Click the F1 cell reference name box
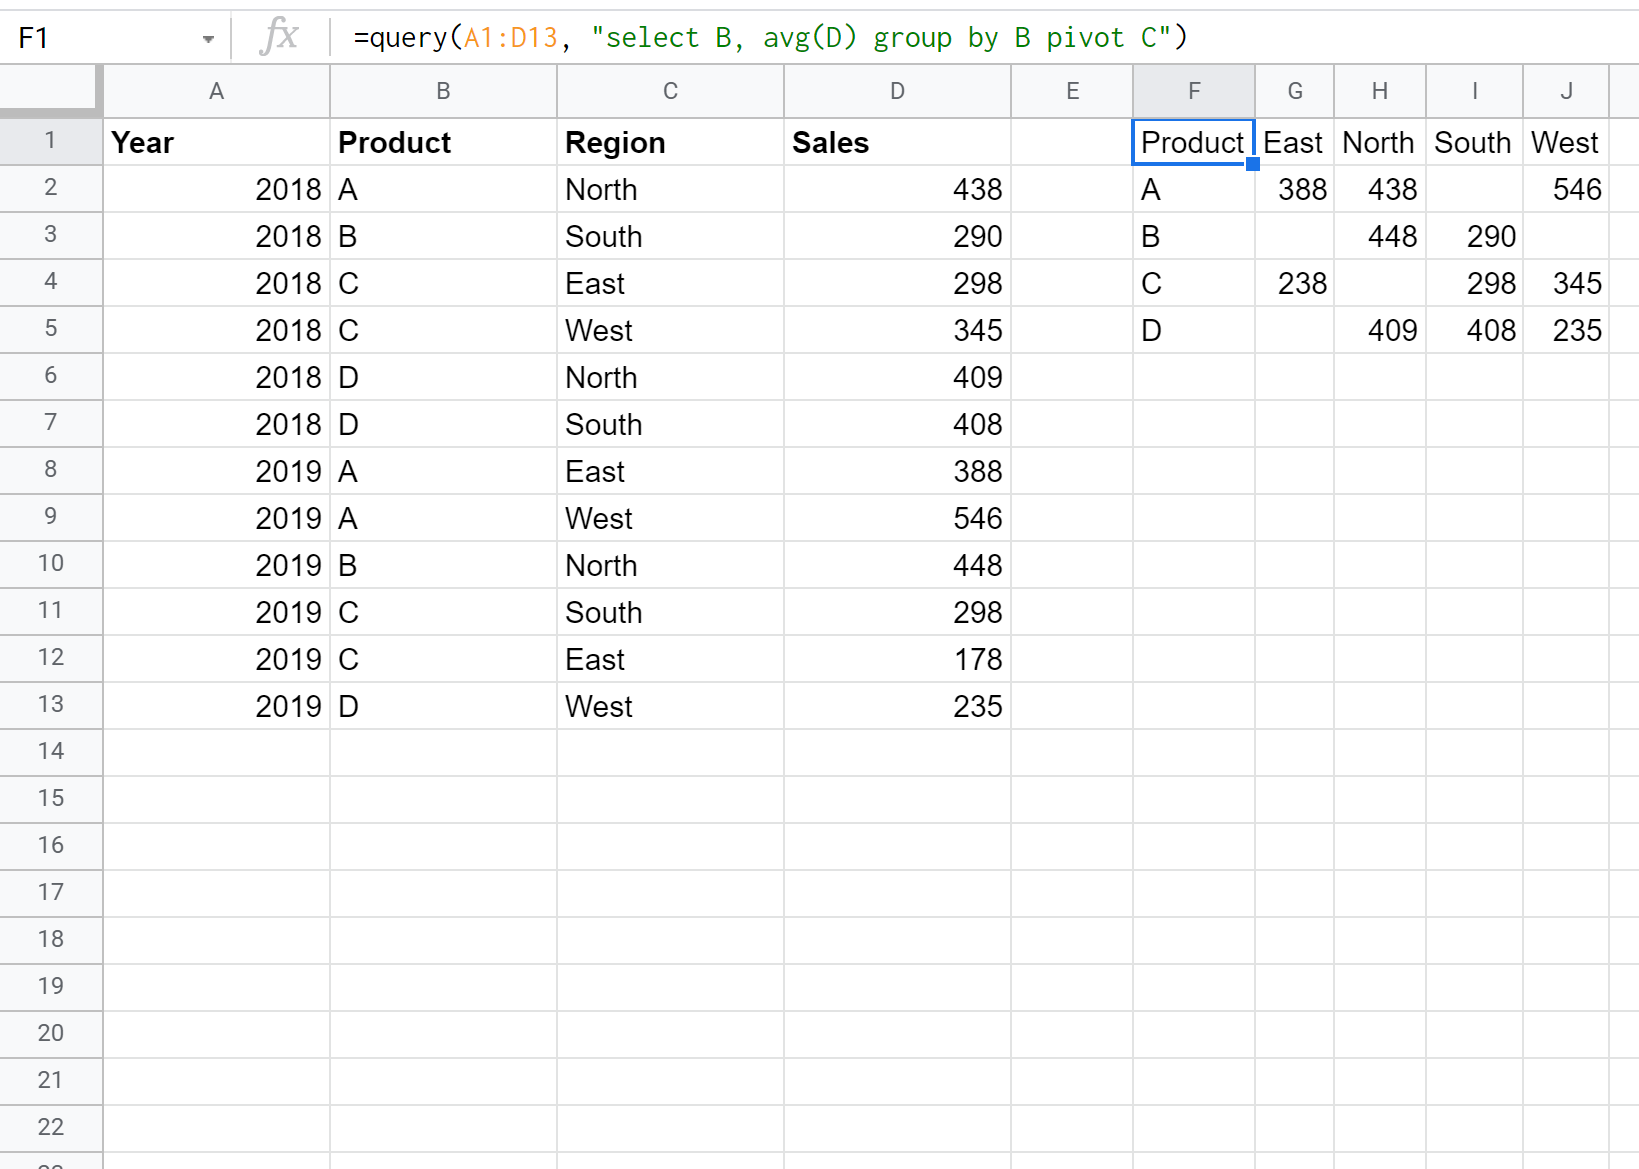 (100, 38)
